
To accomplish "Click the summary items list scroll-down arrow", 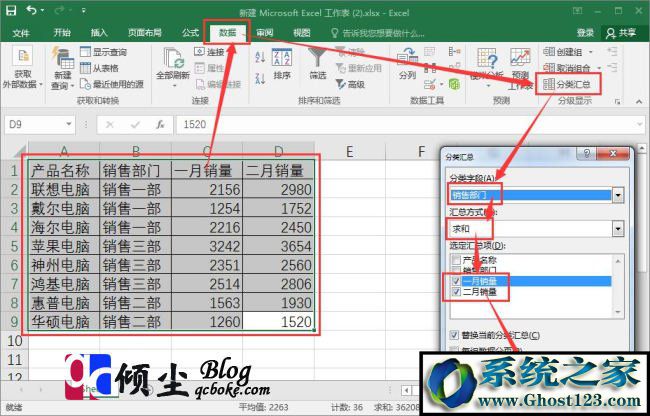I will tap(618, 312).
